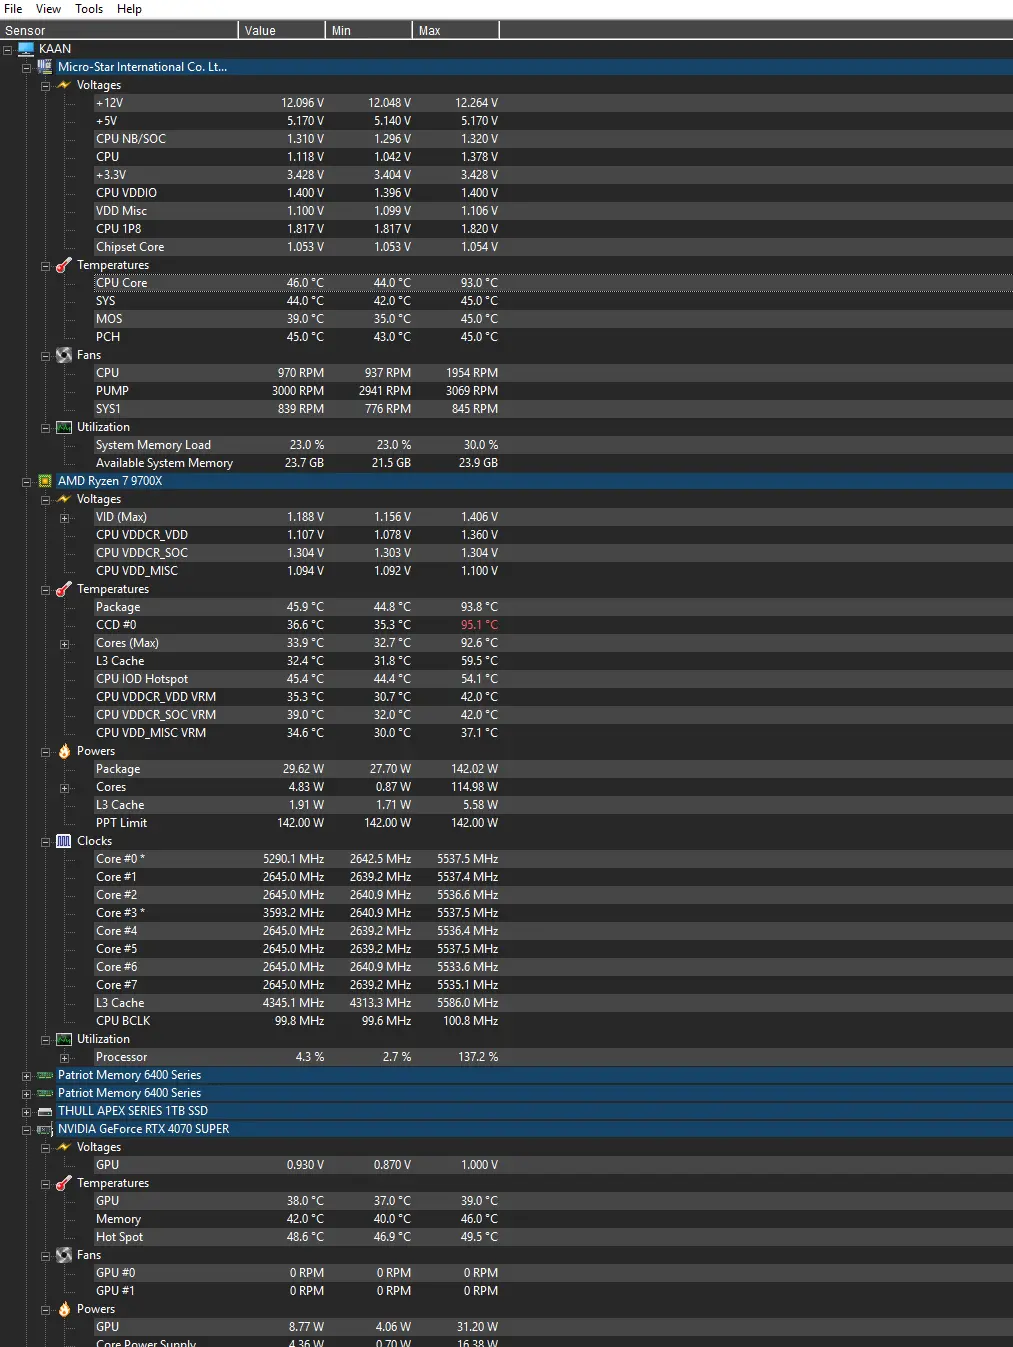Viewport: 1013px width, 1347px height.
Task: Select the CPU NB/SOC voltage row
Action: pos(553,139)
